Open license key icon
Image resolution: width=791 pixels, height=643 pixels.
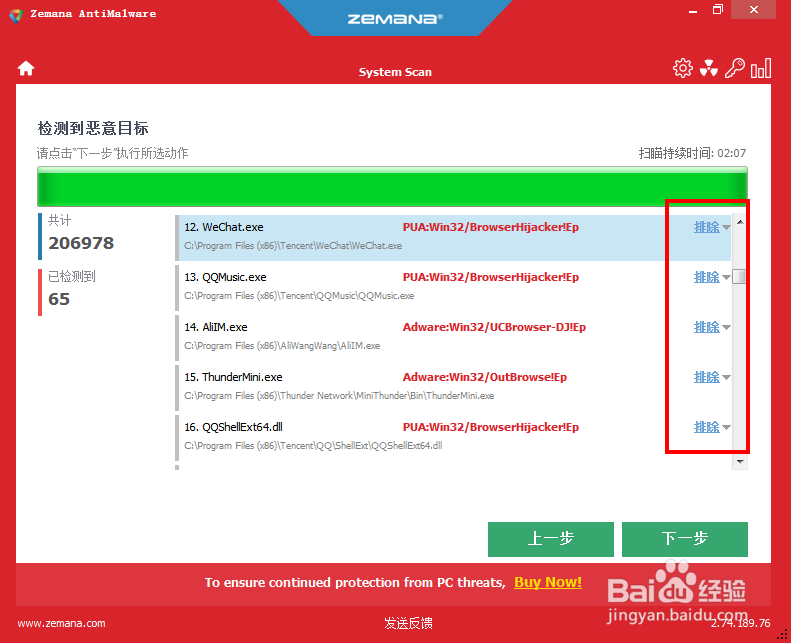point(734,68)
